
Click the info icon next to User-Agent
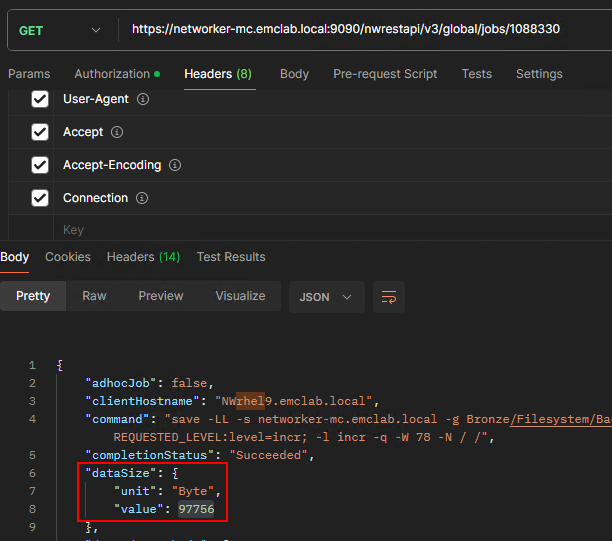(142, 100)
